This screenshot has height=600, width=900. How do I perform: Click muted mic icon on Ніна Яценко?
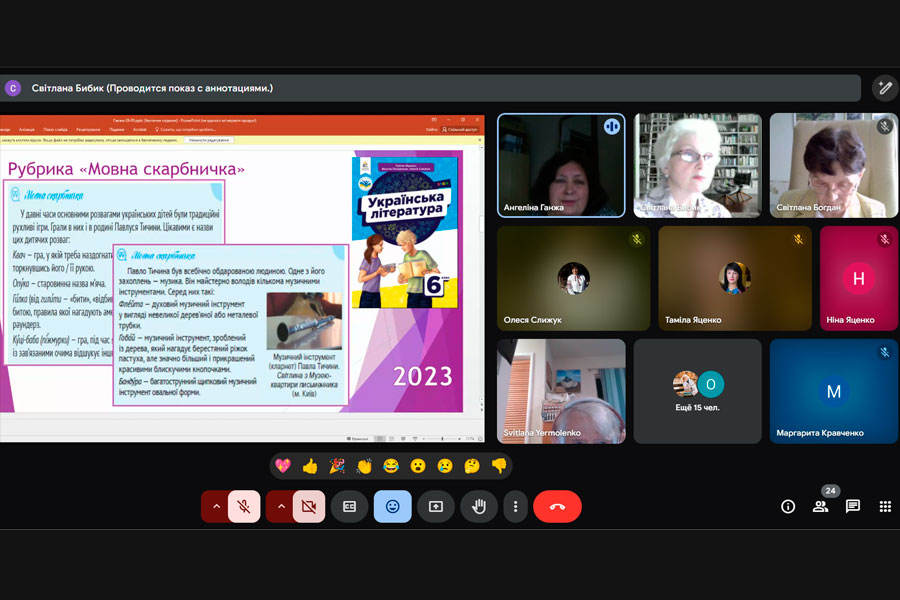coord(885,239)
